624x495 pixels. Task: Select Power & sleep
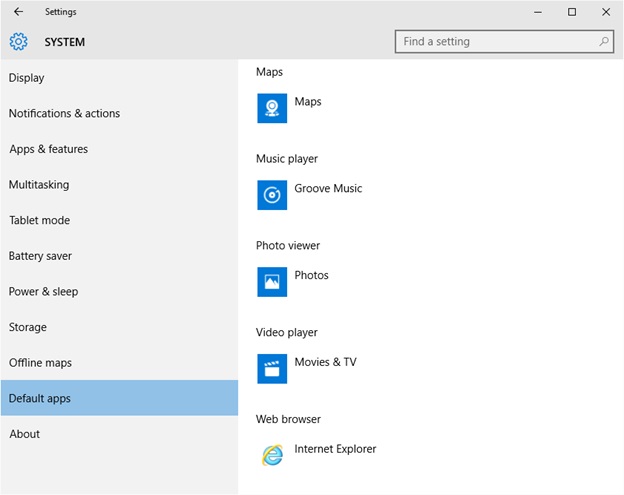[x=43, y=292]
